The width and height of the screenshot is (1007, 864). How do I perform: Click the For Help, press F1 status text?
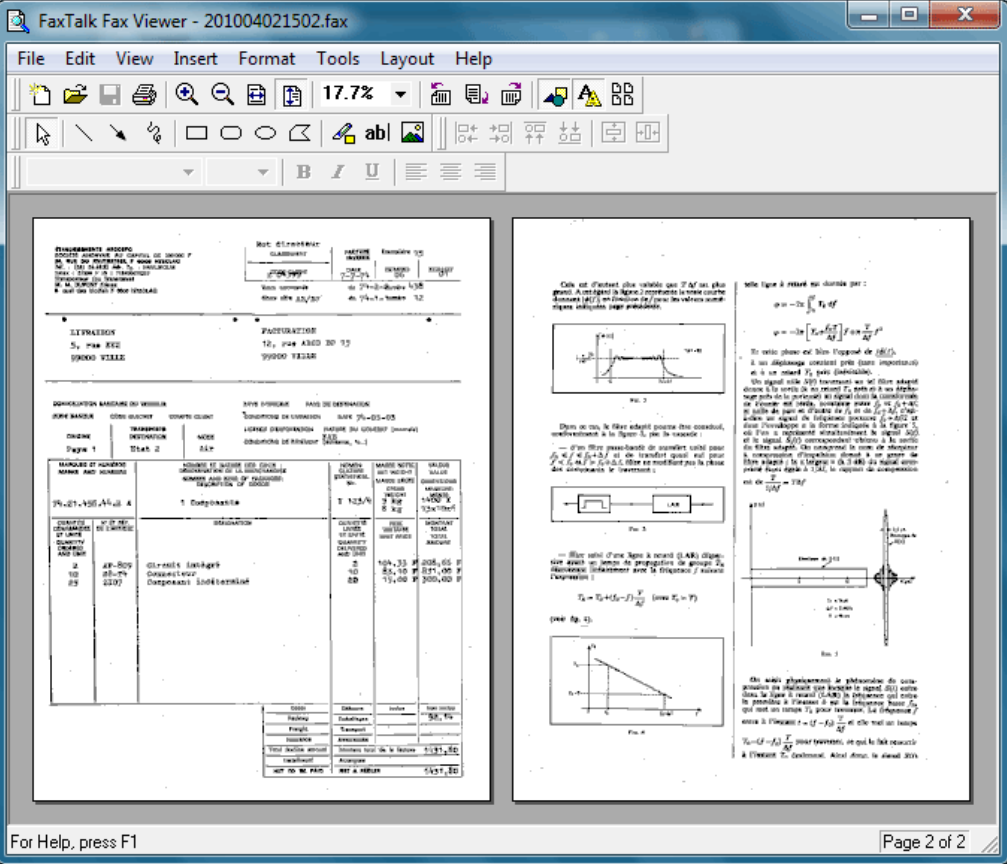tap(74, 842)
